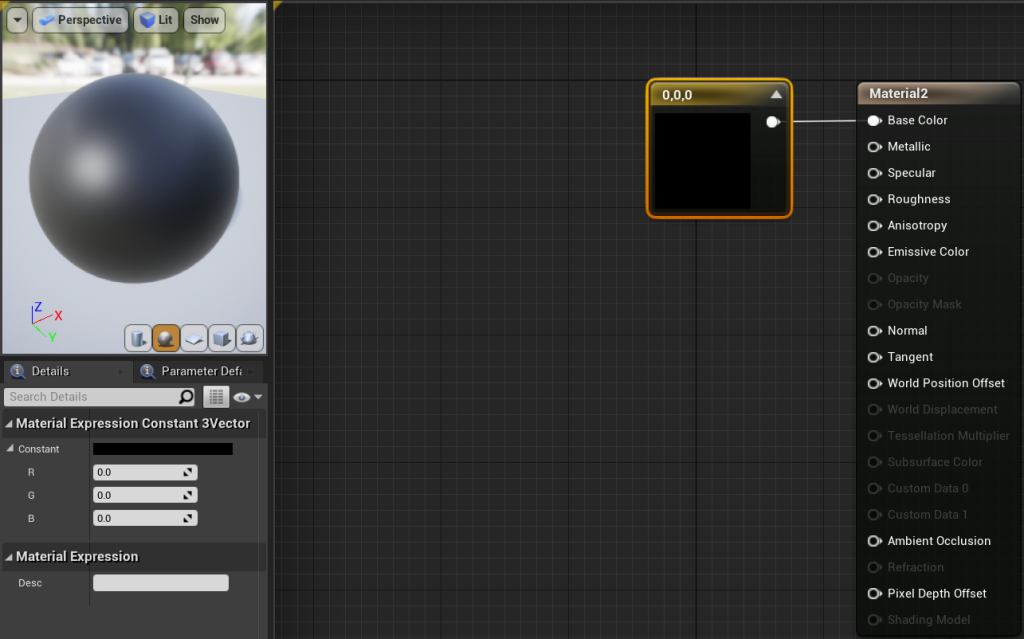This screenshot has width=1024, height=639.
Task: Open the property matrix grid view
Action: (216, 397)
